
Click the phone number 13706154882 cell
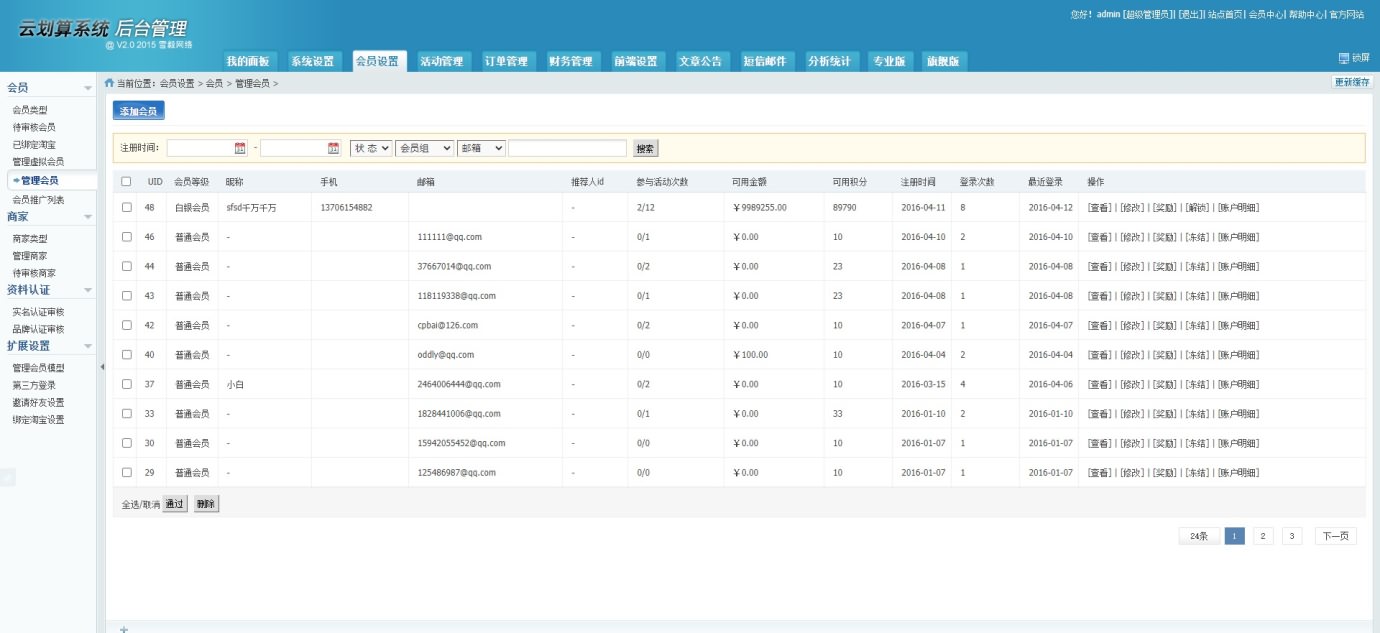coord(346,208)
